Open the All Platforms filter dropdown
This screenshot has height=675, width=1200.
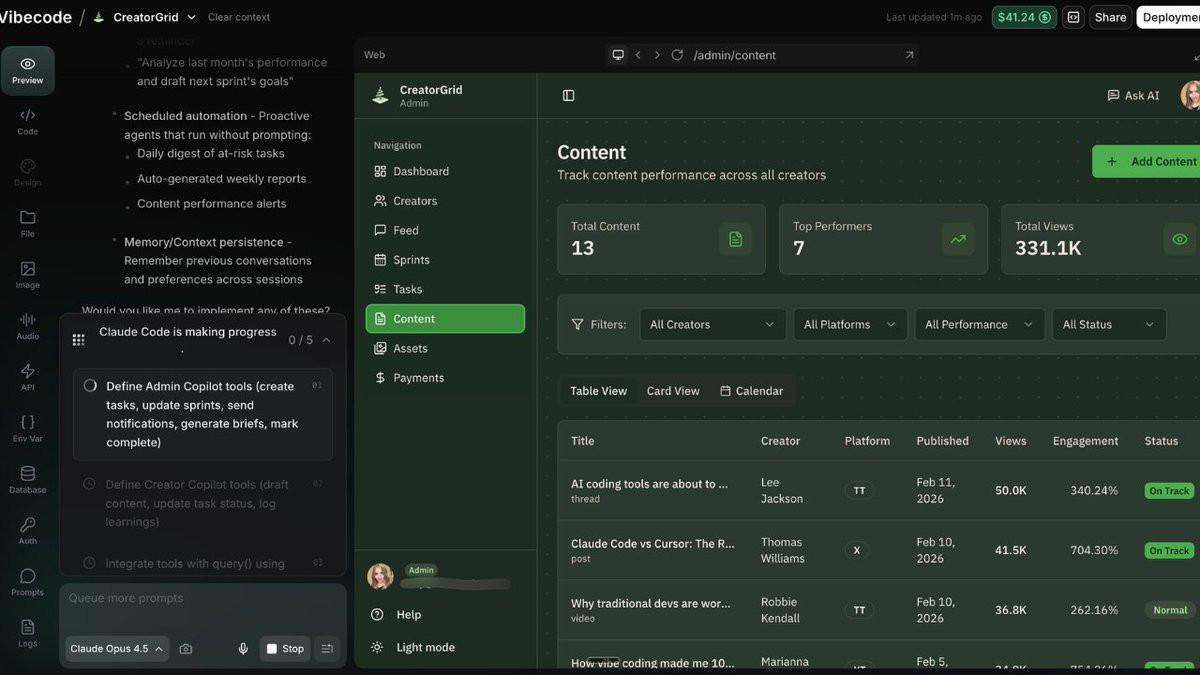[850, 324]
